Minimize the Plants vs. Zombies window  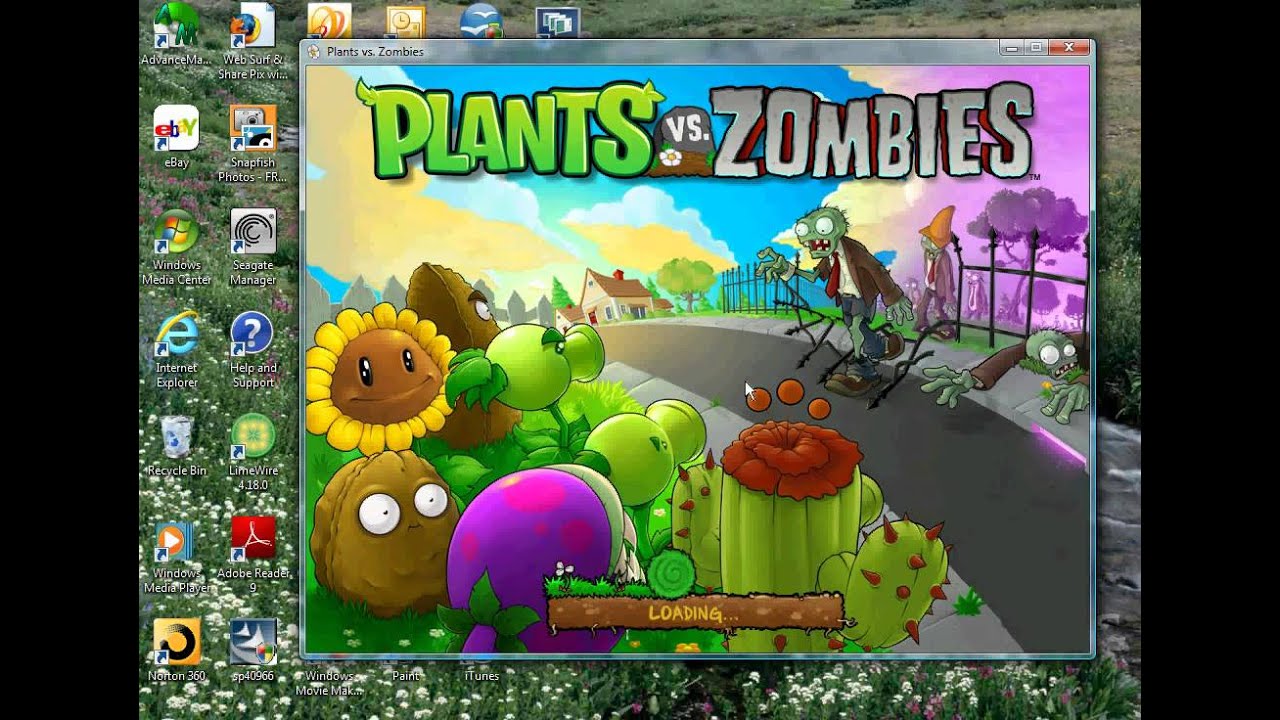coord(1011,47)
